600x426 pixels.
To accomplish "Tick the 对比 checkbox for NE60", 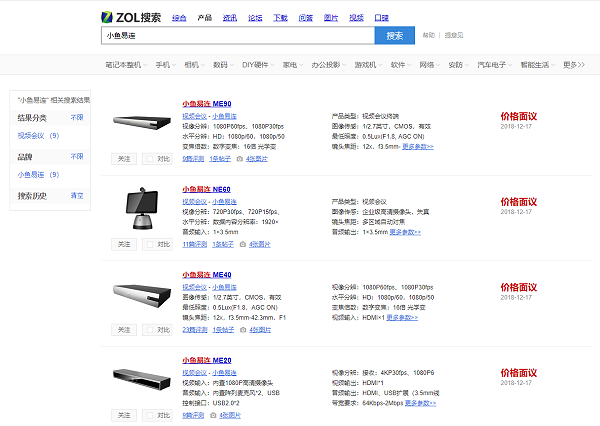I will pyautogui.click(x=150, y=244).
